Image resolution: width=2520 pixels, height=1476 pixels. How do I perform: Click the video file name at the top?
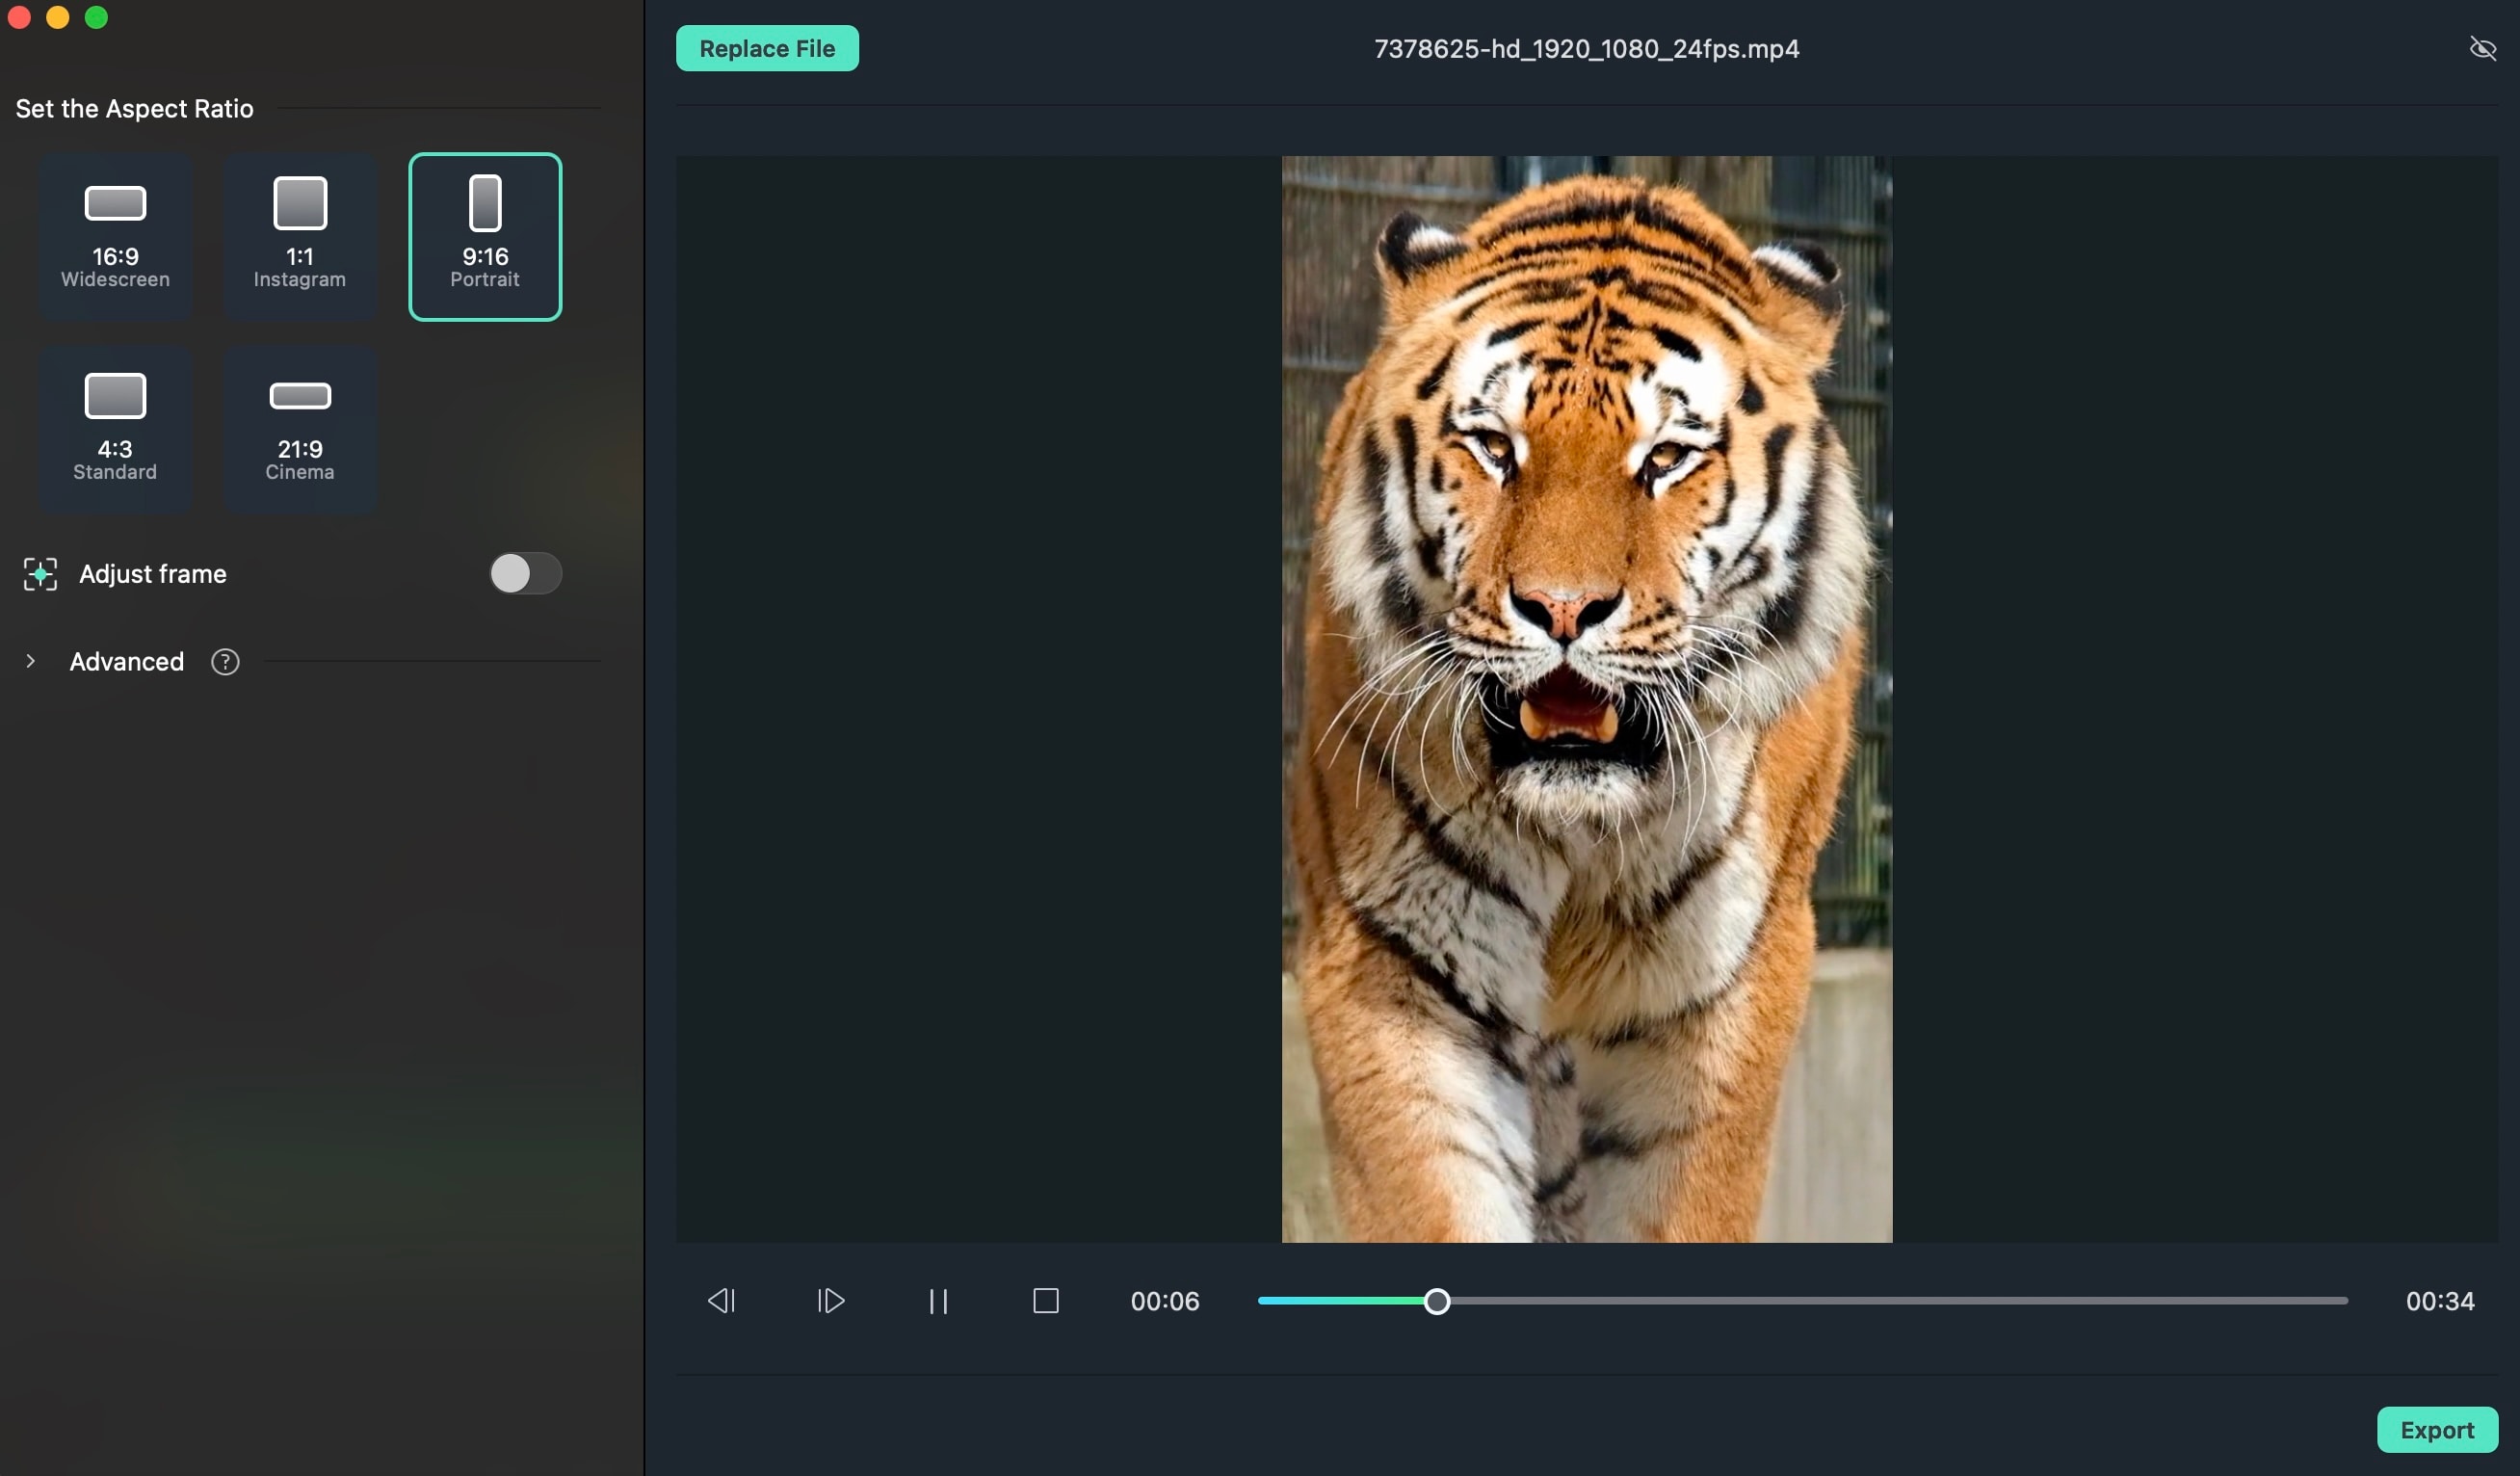tap(1586, 49)
